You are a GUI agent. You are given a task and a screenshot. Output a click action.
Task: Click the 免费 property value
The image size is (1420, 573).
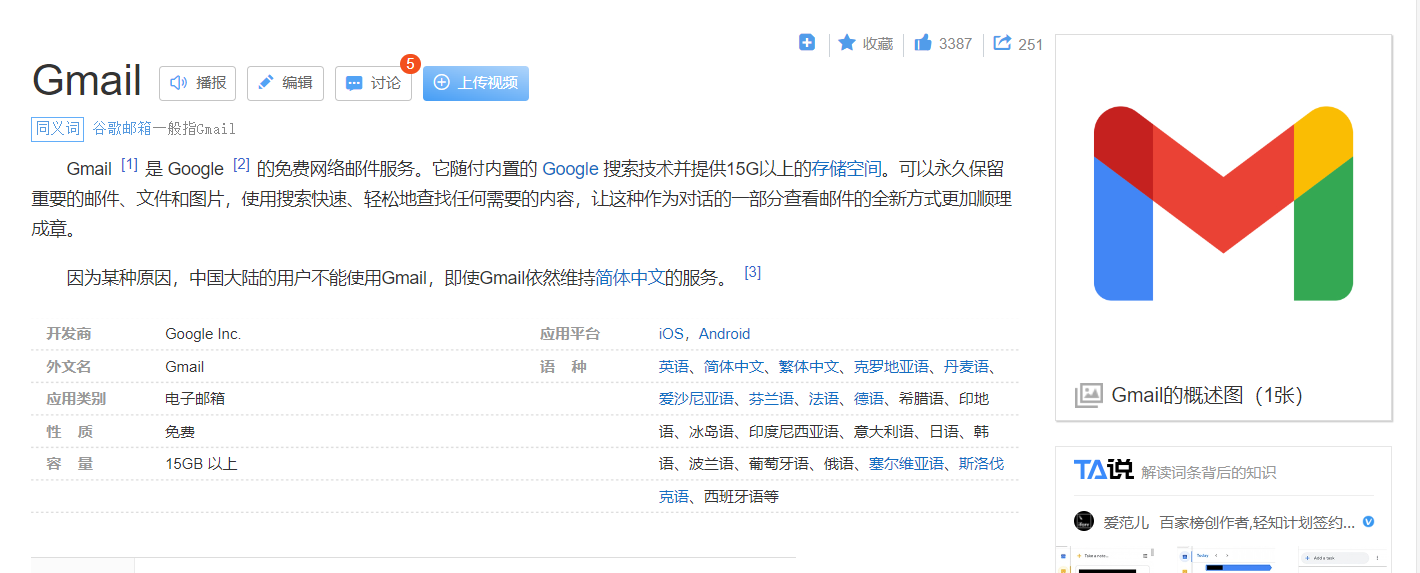(180, 432)
